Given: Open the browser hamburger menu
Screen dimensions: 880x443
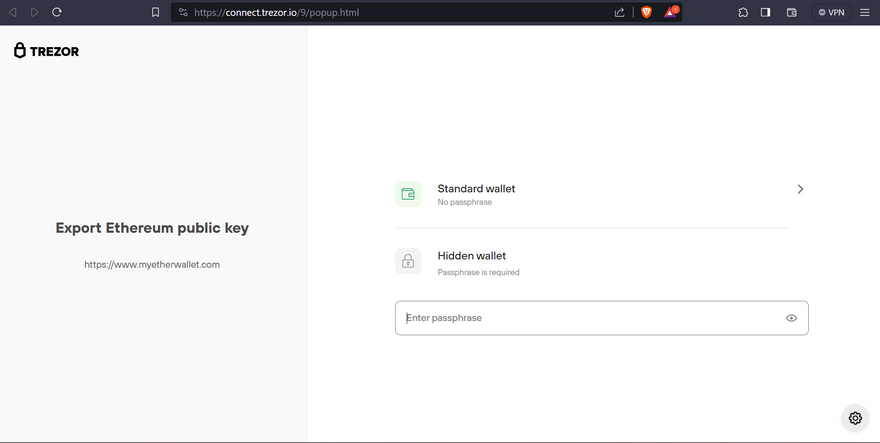Looking at the screenshot, I should pos(865,12).
